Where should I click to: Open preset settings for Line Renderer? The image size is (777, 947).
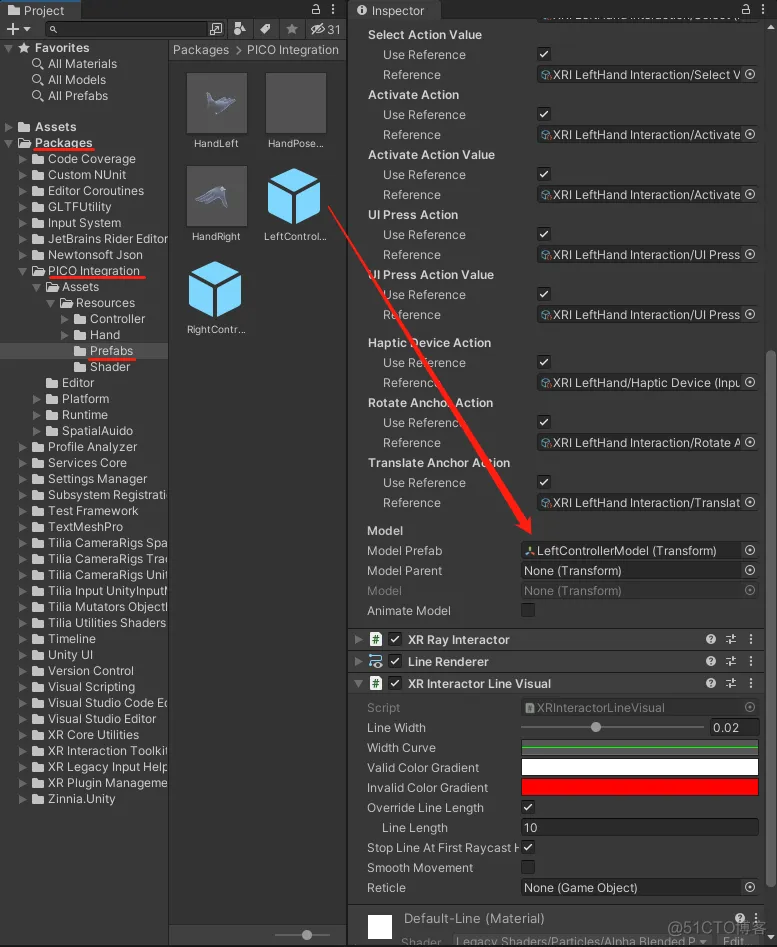coord(731,661)
